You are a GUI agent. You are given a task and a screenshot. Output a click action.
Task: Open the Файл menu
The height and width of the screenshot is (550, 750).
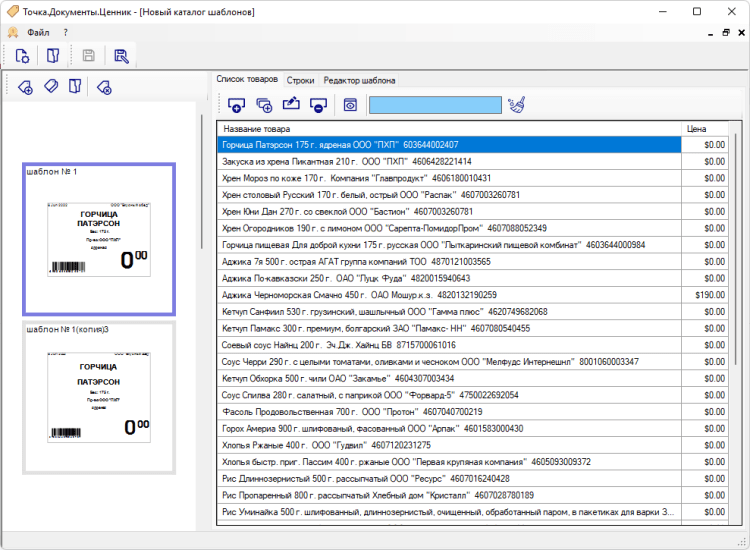click(38, 32)
